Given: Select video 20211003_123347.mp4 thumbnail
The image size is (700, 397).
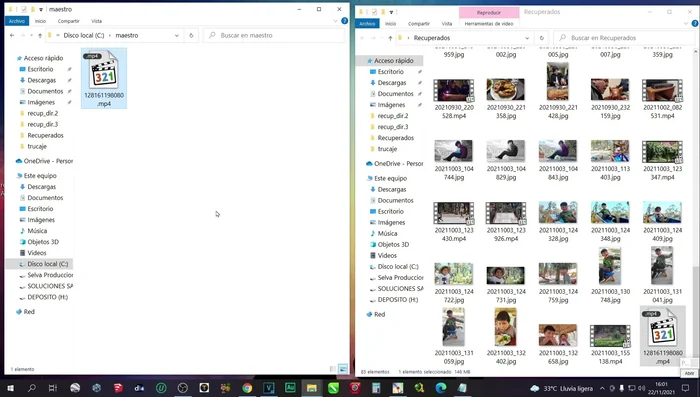Looking at the screenshot, I should click(x=662, y=152).
